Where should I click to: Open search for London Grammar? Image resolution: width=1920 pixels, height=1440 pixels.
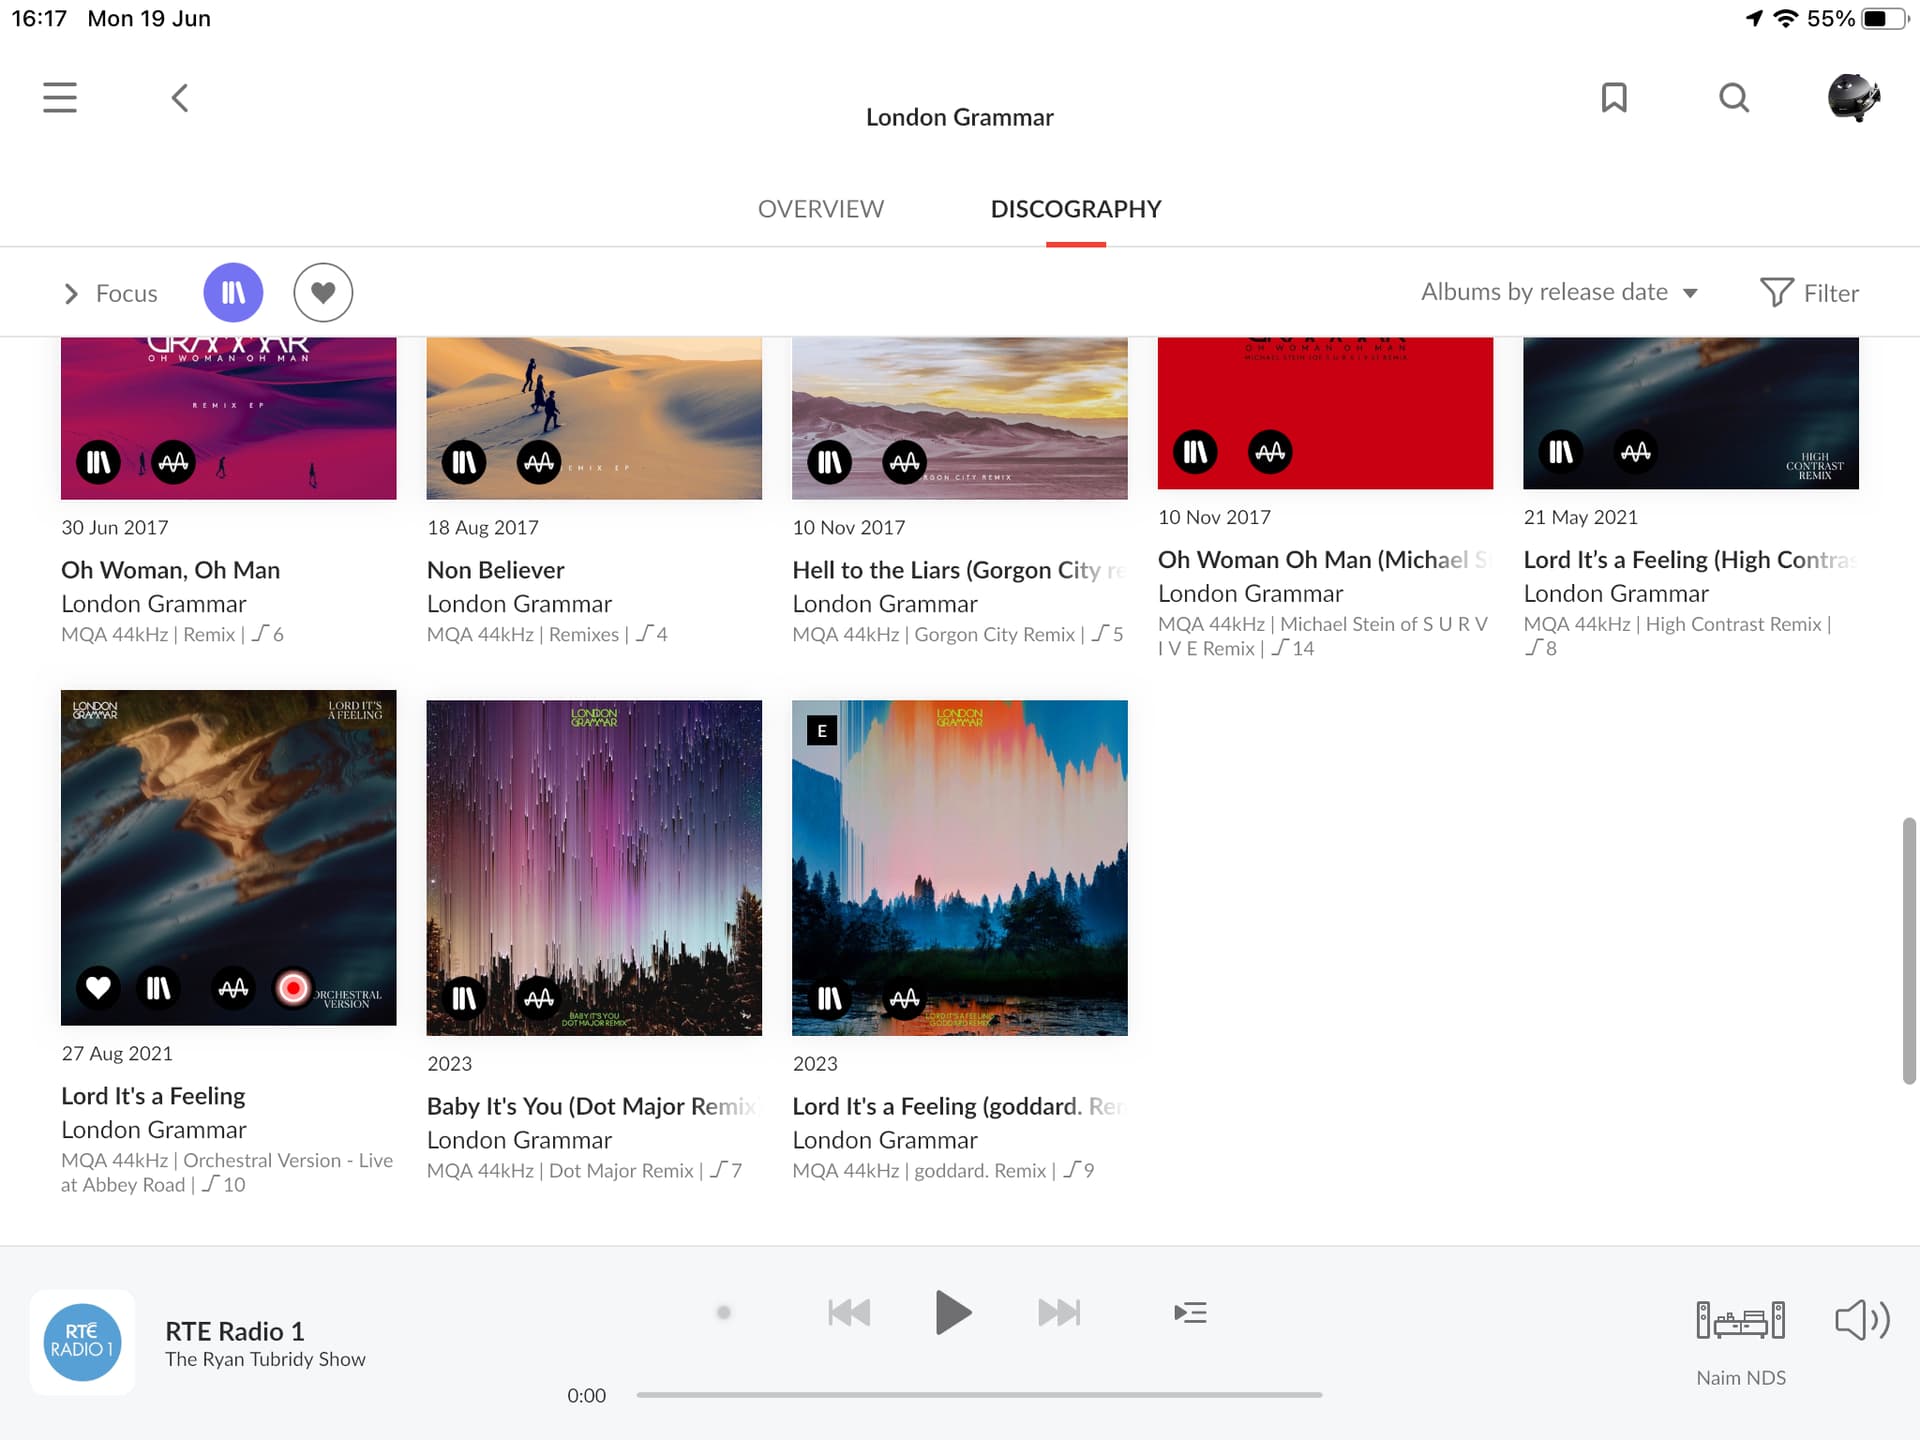click(1734, 97)
